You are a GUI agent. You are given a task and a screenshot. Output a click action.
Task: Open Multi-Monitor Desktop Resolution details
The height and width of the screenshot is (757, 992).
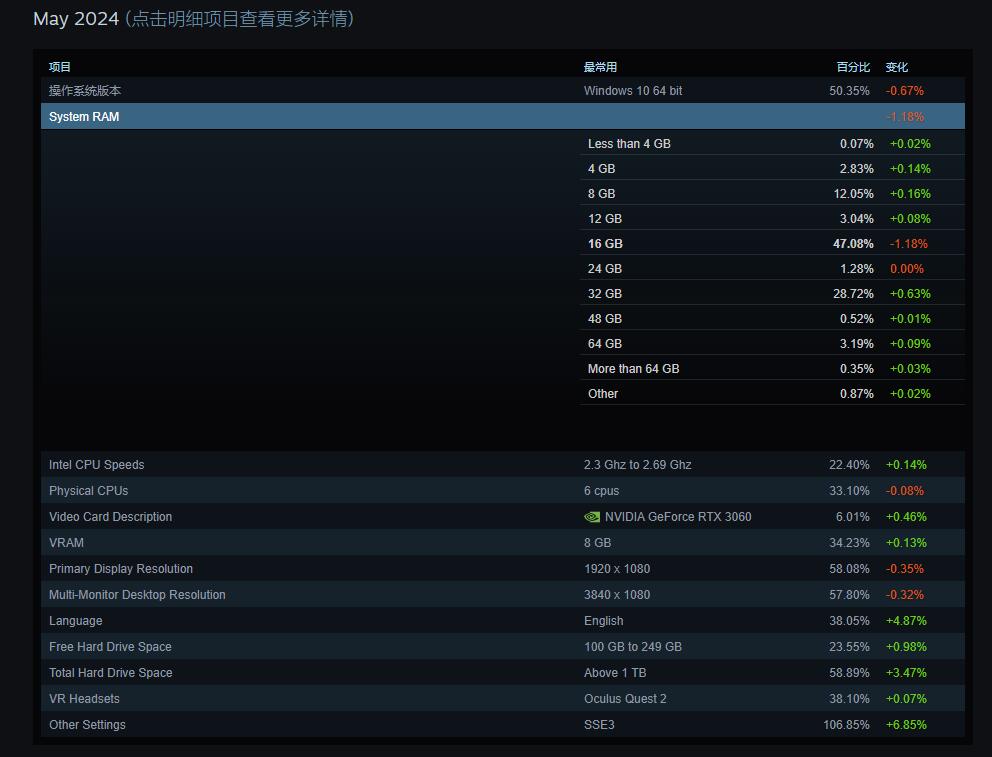tap(137, 595)
